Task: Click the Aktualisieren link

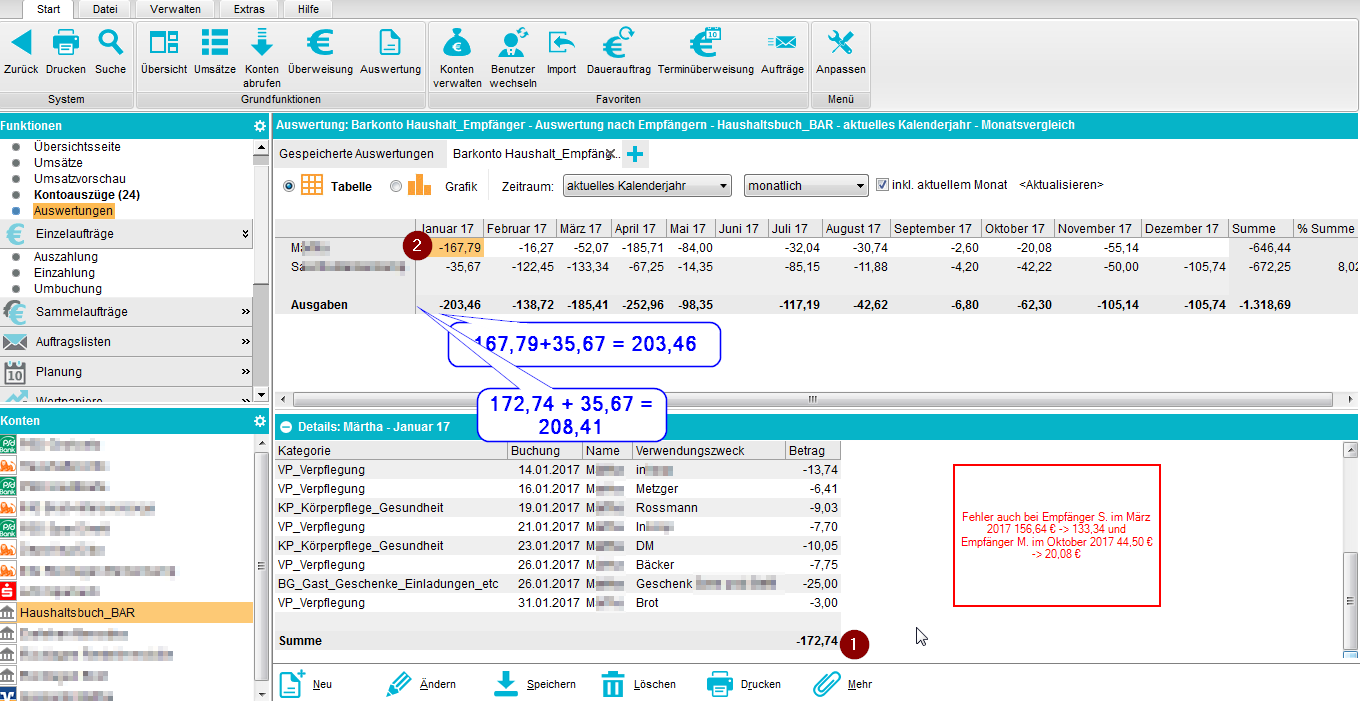Action: (x=1061, y=185)
